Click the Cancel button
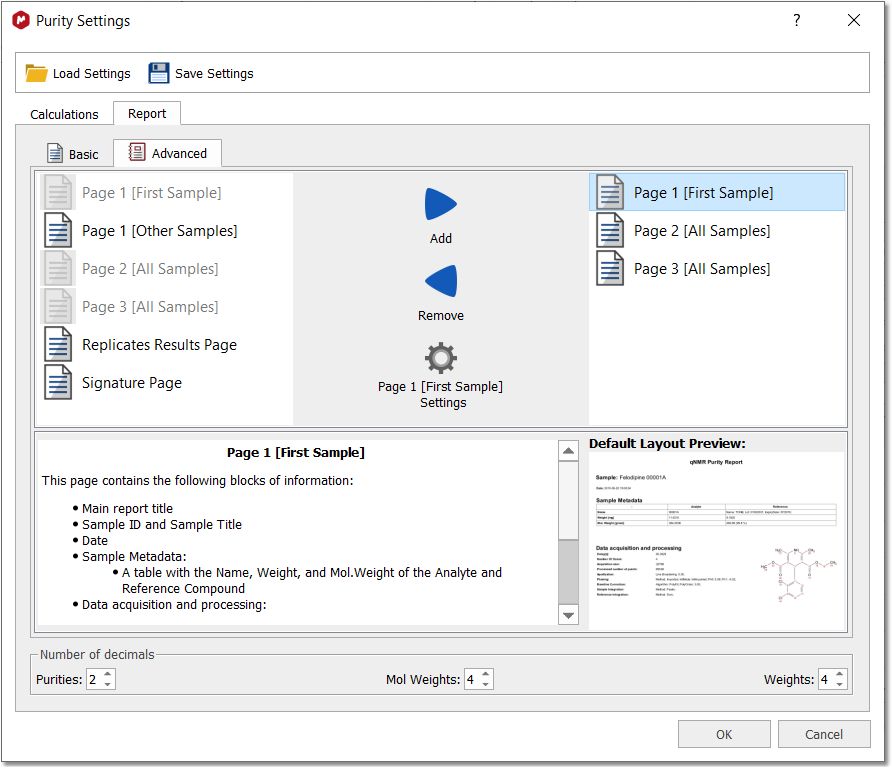Screen dimensions: 892x769 (x=823, y=734)
